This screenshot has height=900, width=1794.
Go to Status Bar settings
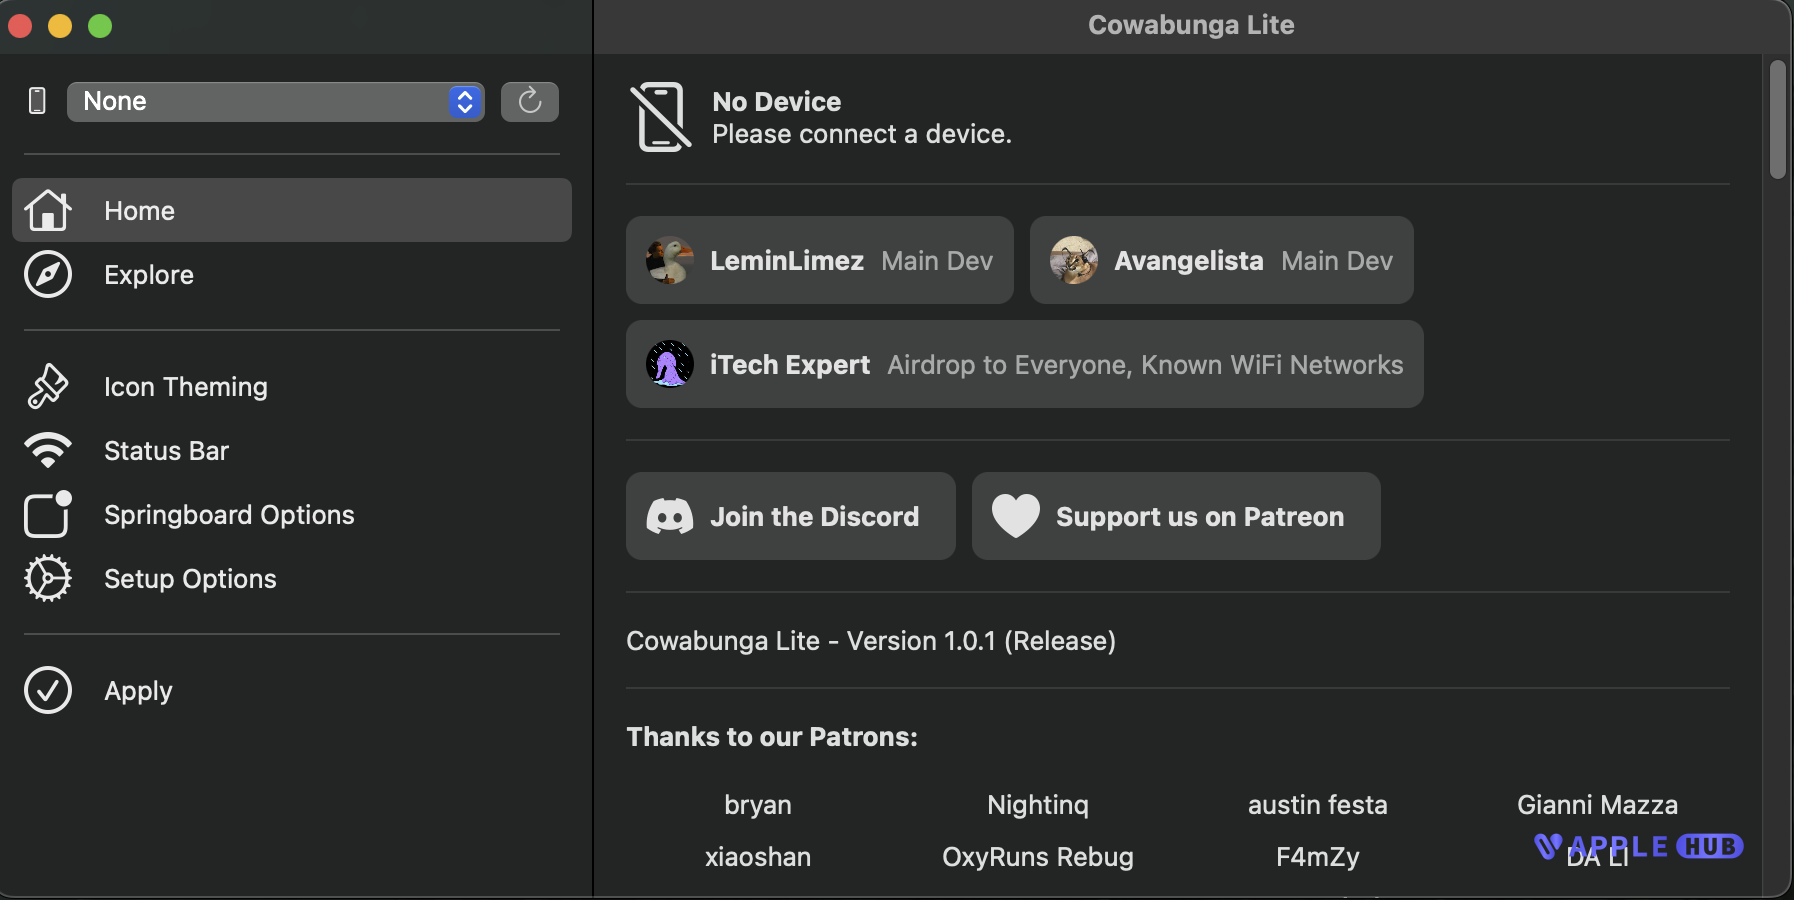click(166, 451)
